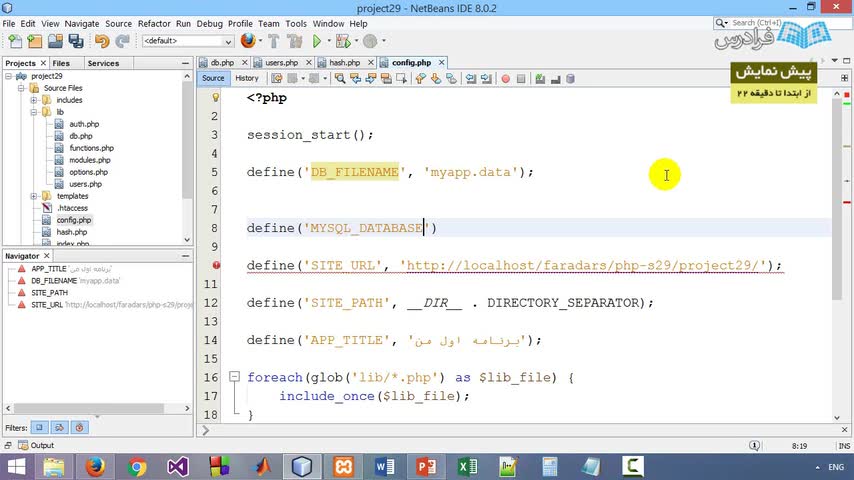Open dropdown arrow next to Profile icon

pyautogui.click(x=383, y=41)
